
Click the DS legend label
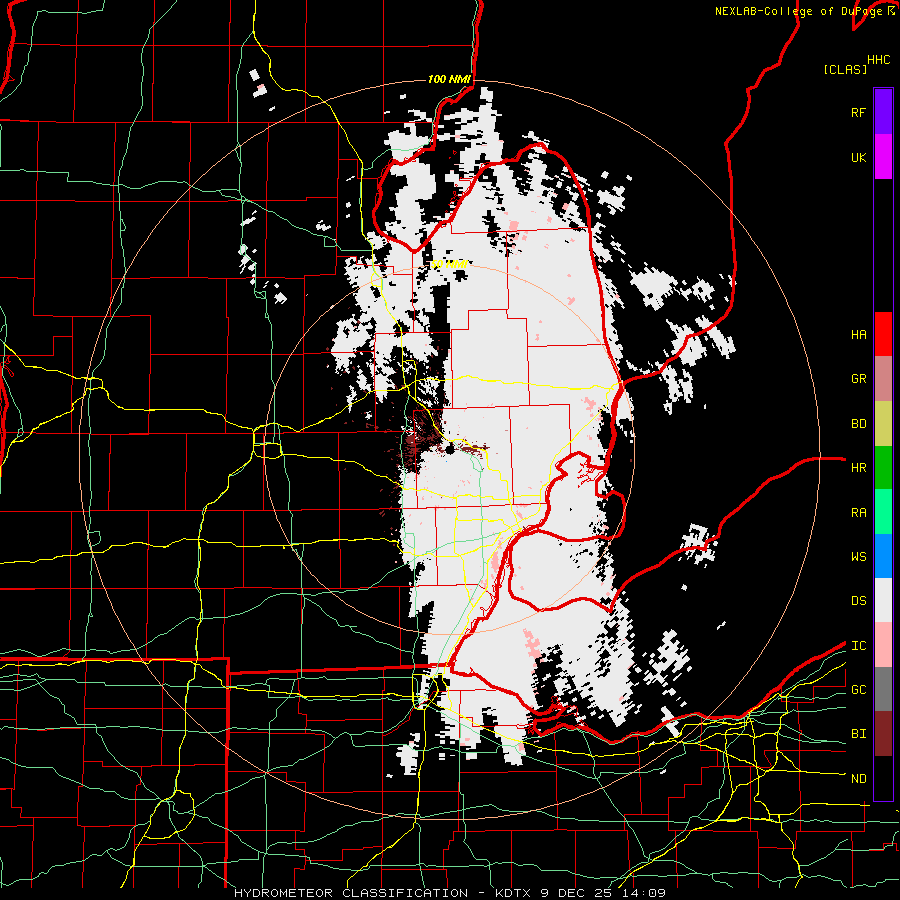pos(859,601)
